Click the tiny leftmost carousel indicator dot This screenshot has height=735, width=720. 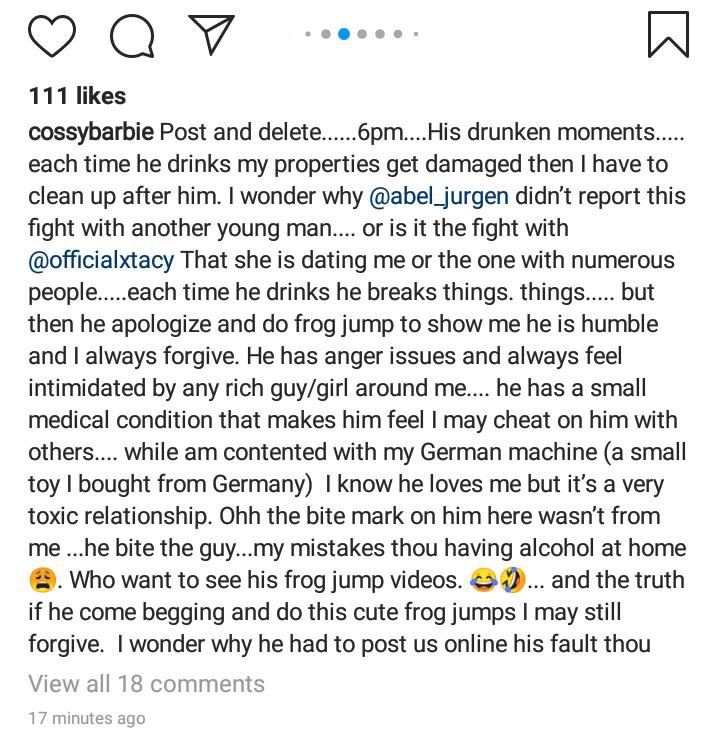(x=308, y=34)
